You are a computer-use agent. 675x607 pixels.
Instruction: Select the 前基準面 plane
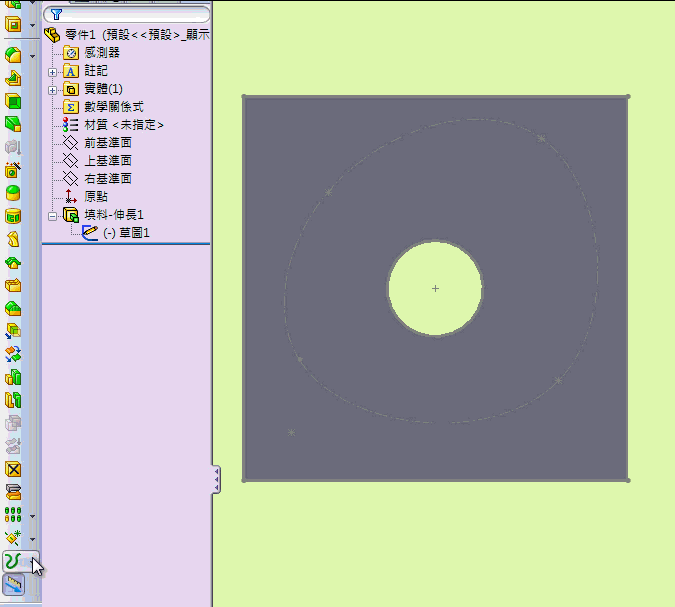click(97, 142)
